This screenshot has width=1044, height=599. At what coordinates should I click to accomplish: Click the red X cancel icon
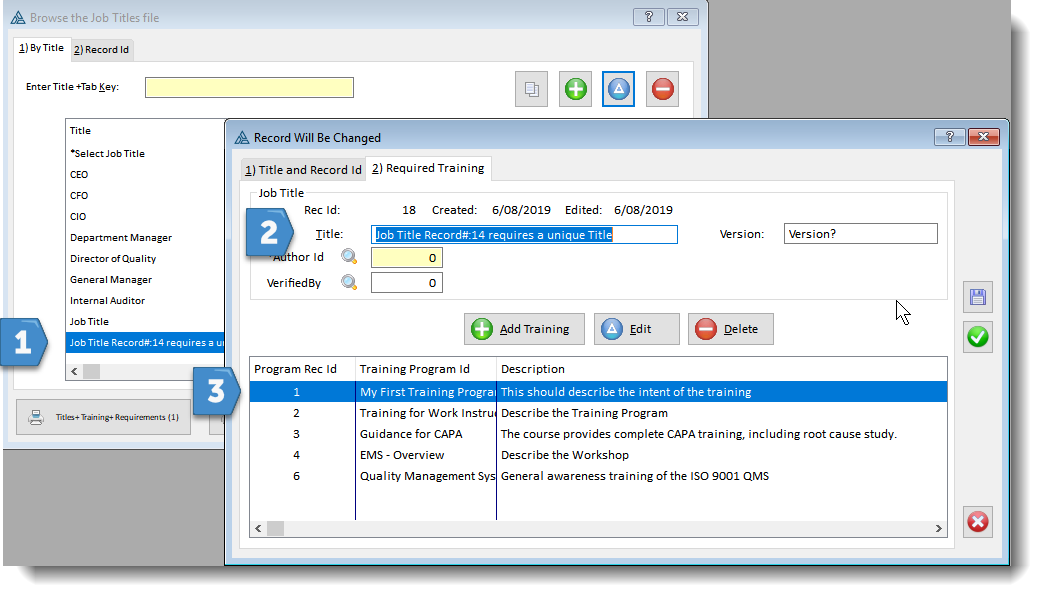tap(978, 522)
